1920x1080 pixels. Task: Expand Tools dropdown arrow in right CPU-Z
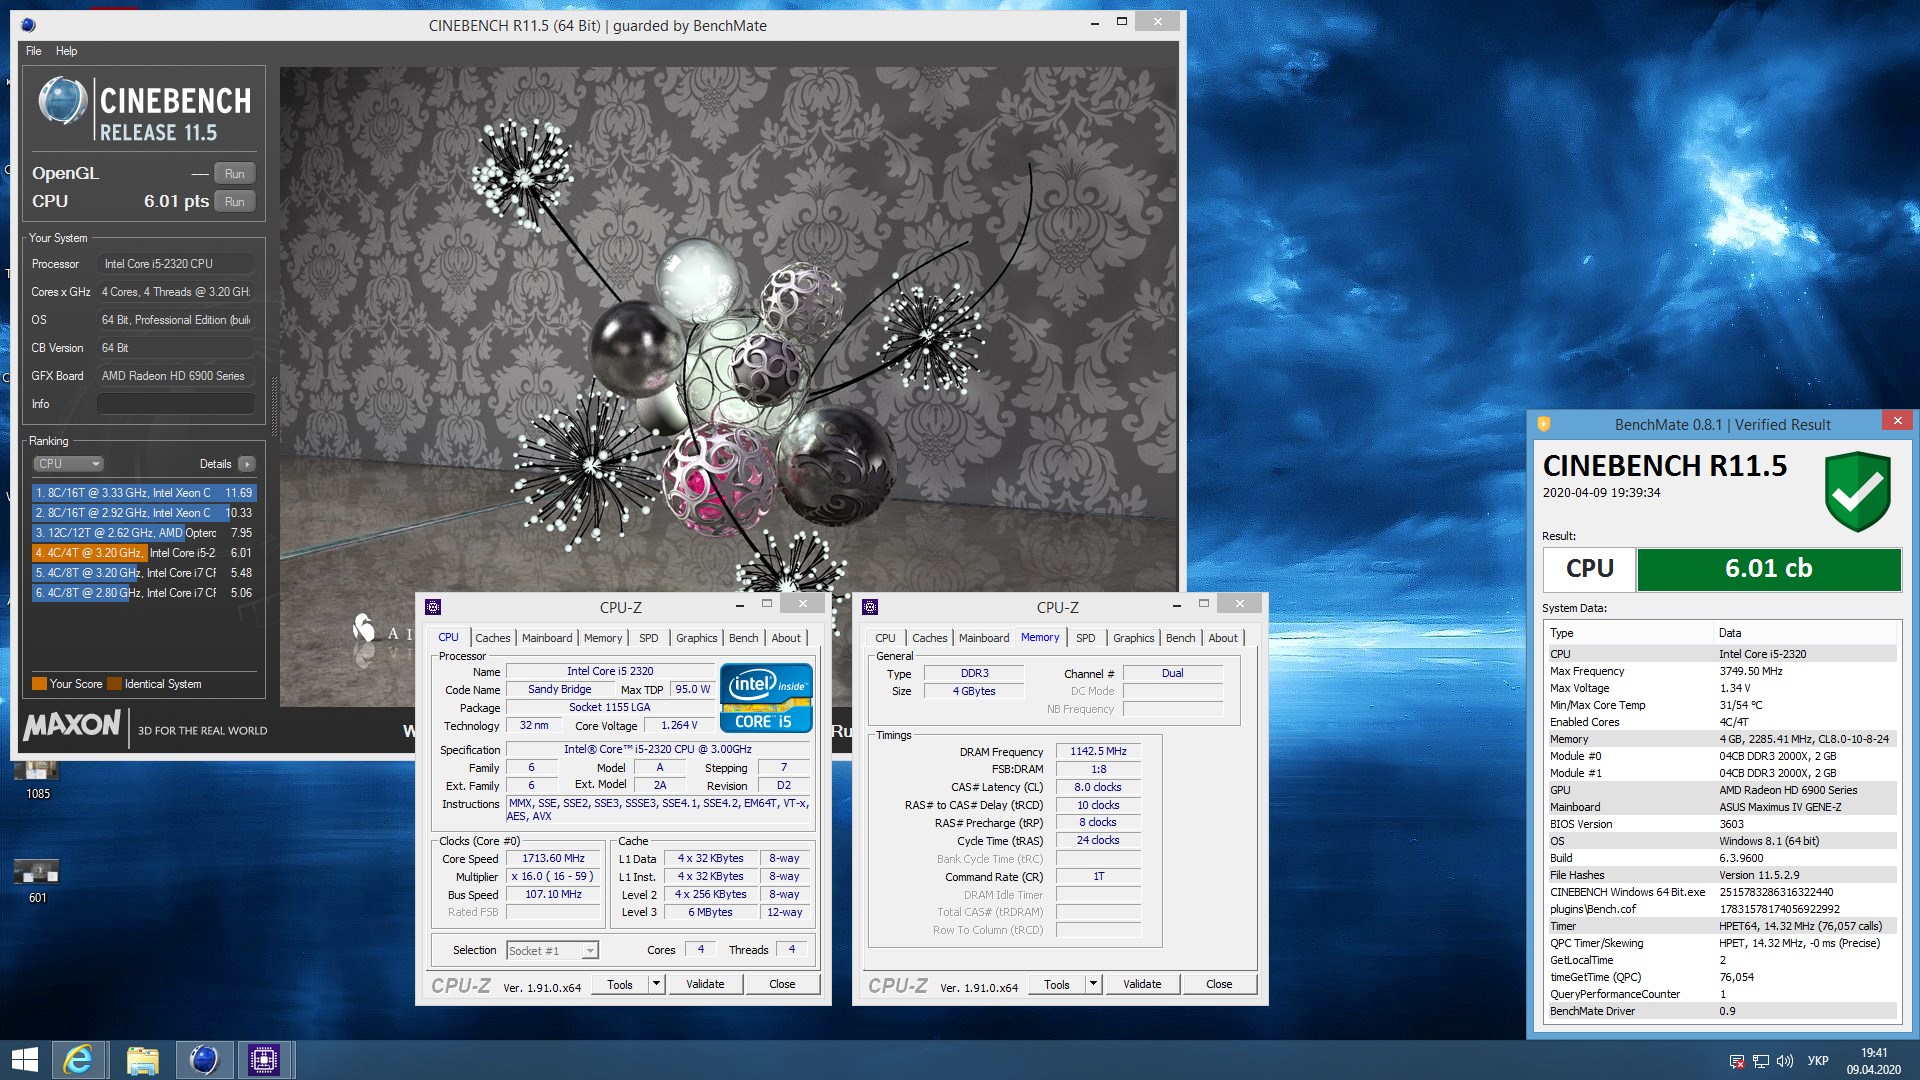click(x=1094, y=985)
